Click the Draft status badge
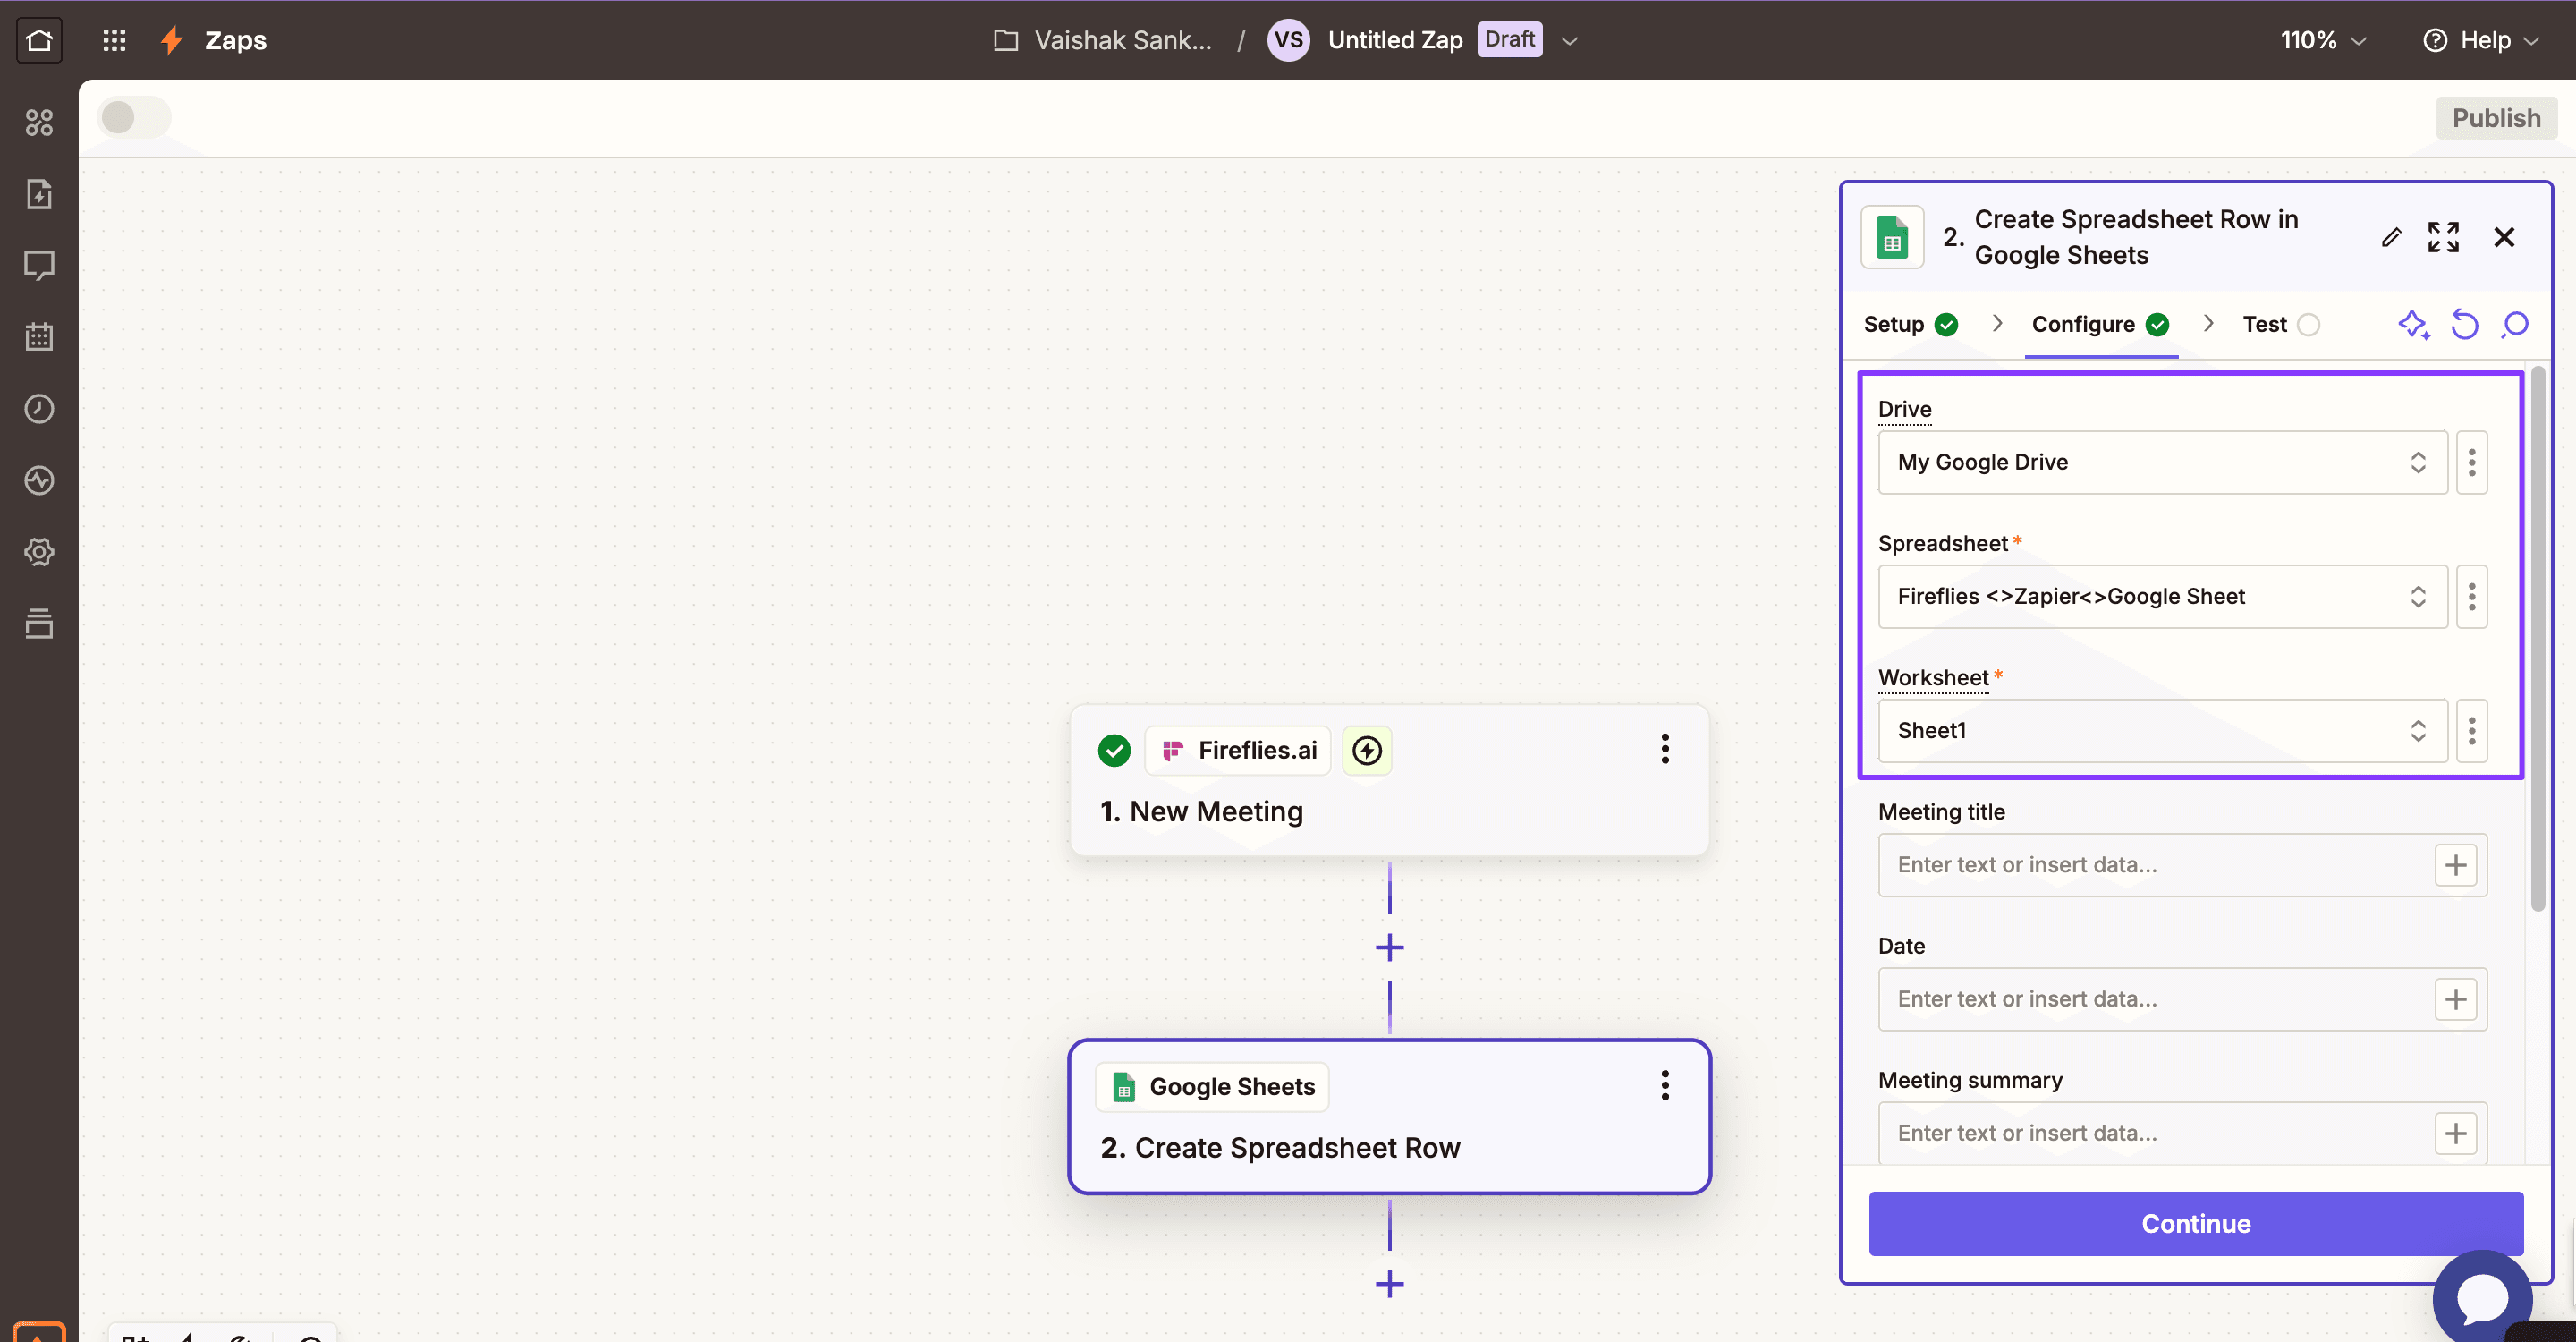Image resolution: width=2576 pixels, height=1342 pixels. 1509,39
